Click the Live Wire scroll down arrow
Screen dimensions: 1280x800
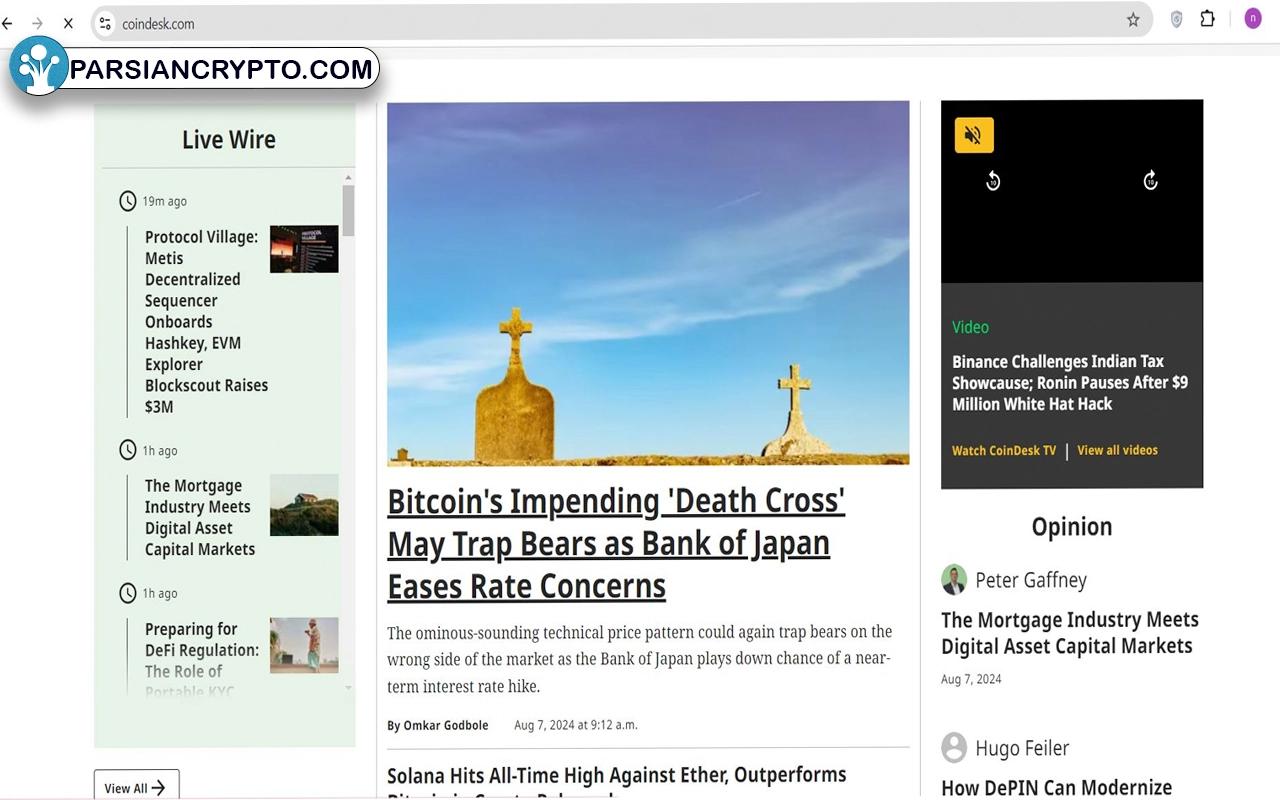coord(348,688)
